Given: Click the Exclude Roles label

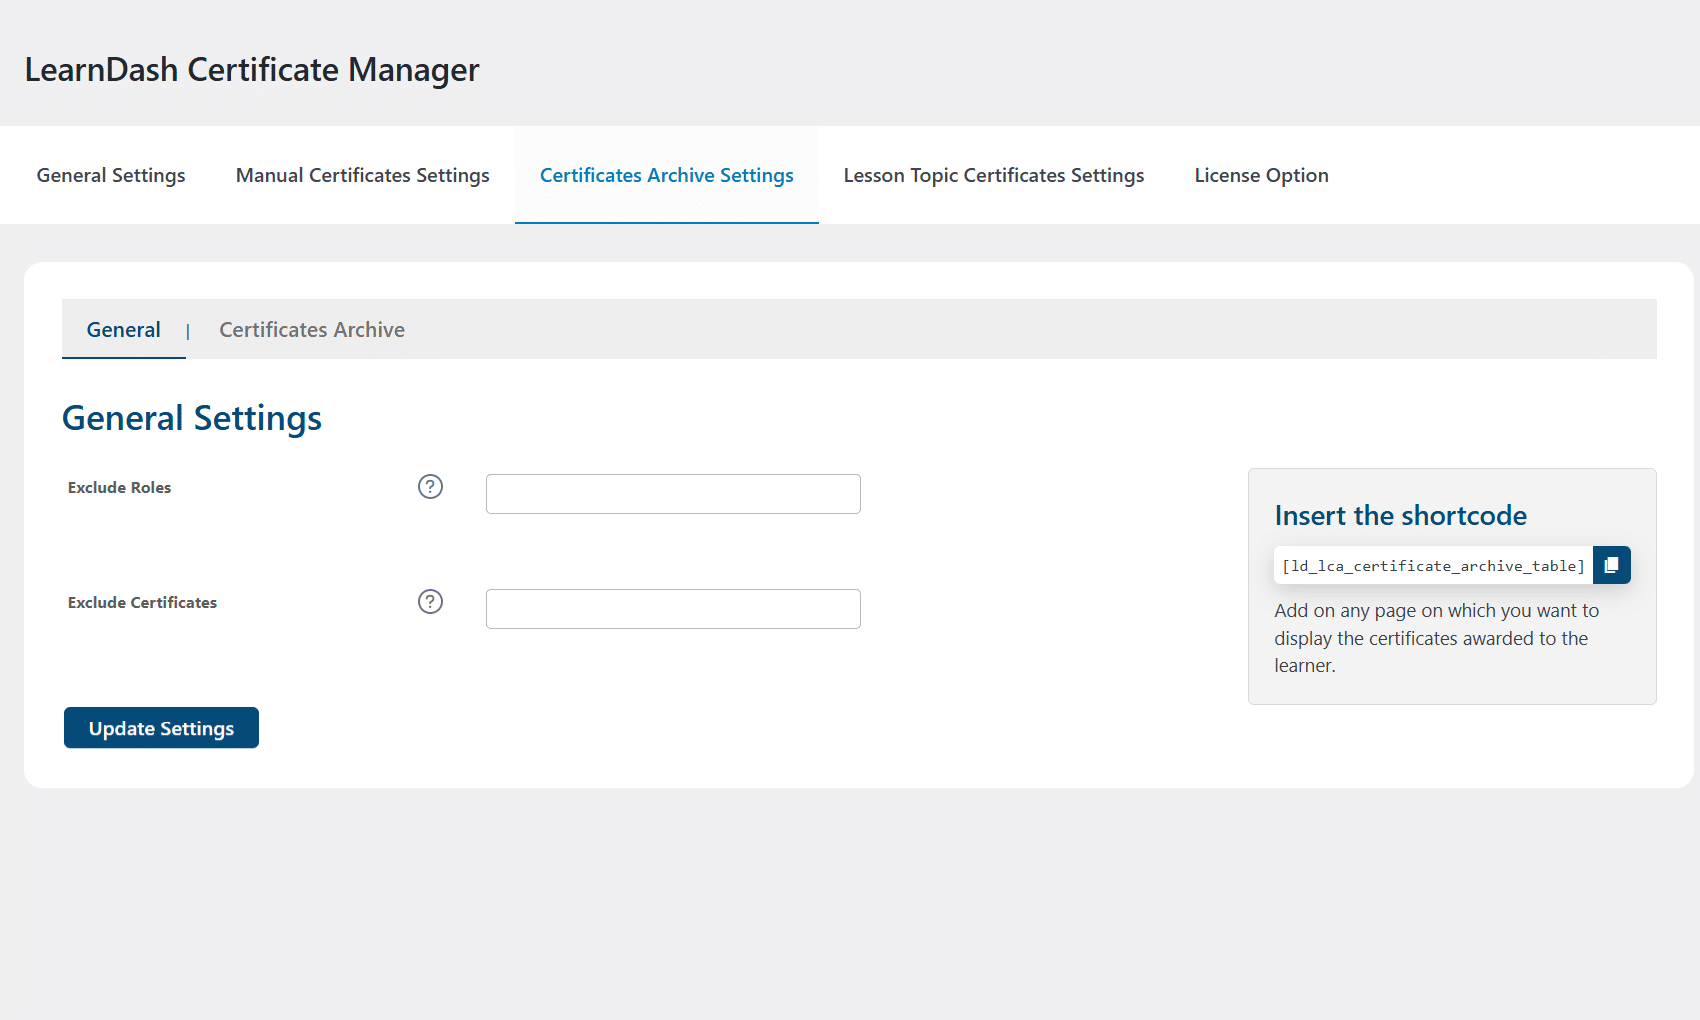Looking at the screenshot, I should 119,487.
